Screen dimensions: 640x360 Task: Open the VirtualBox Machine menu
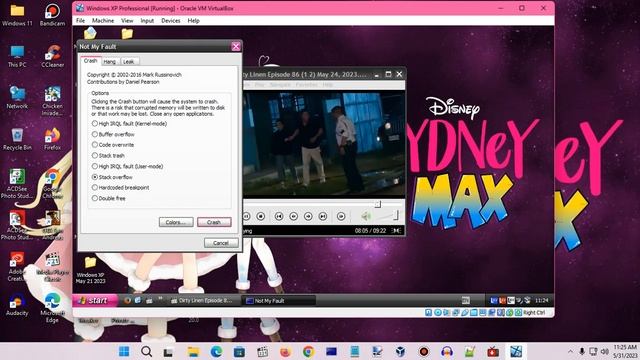click(x=103, y=20)
